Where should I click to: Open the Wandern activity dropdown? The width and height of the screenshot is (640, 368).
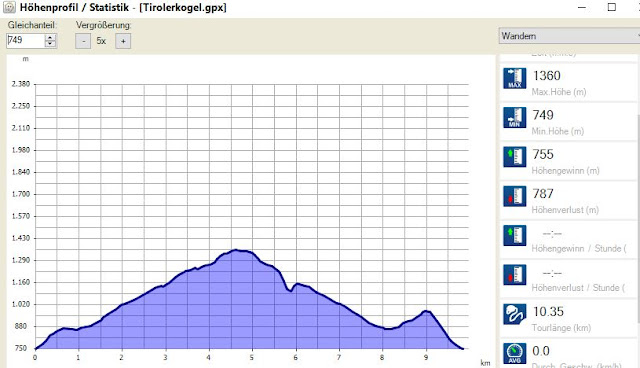569,36
